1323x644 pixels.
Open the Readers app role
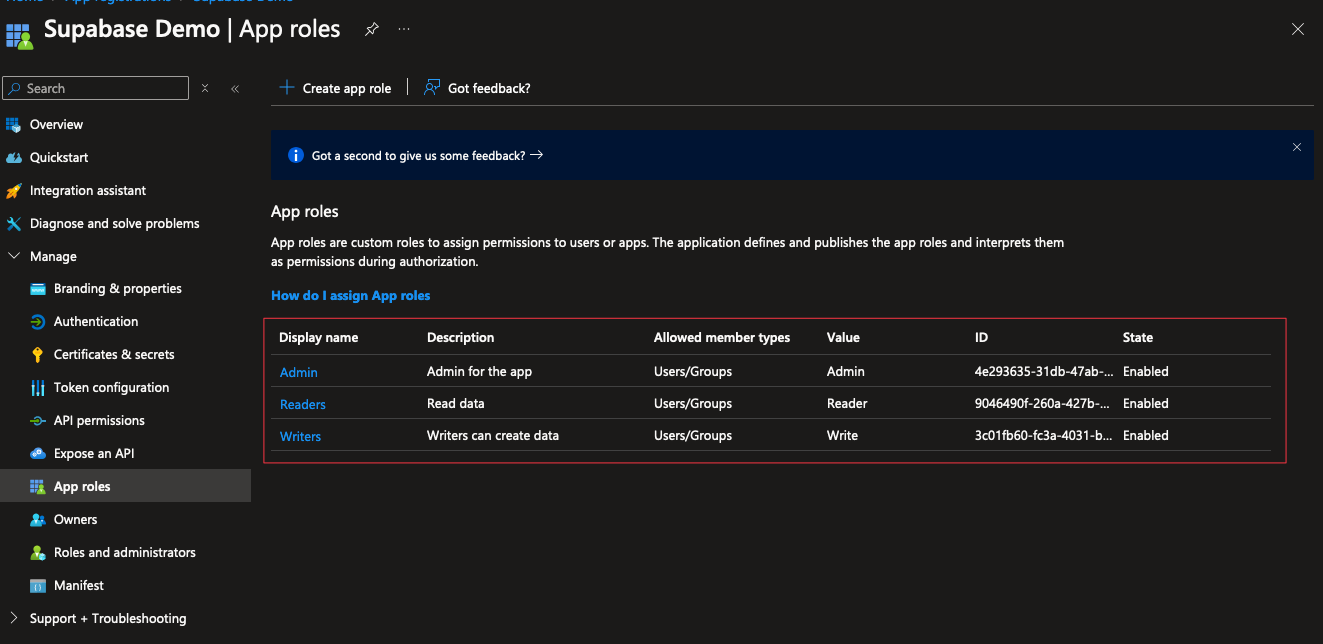pyautogui.click(x=303, y=404)
